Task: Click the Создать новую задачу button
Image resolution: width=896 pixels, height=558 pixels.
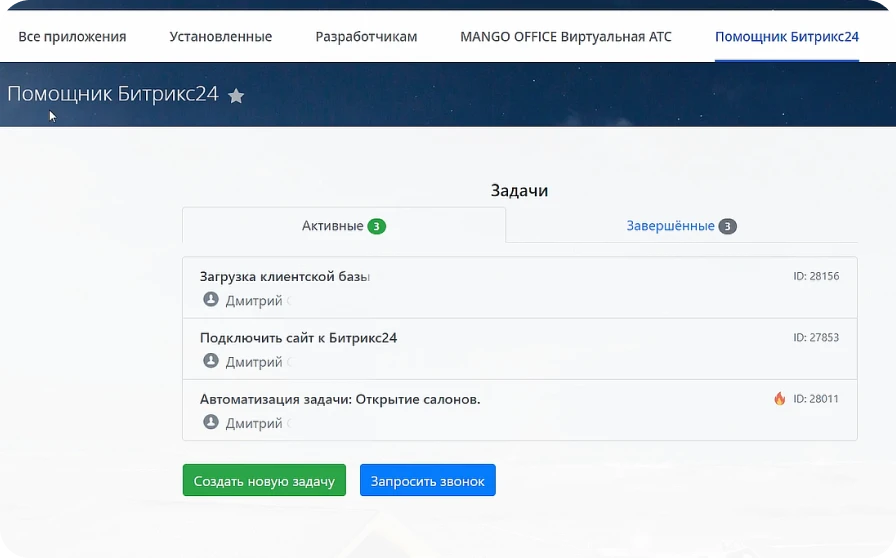Action: point(264,480)
